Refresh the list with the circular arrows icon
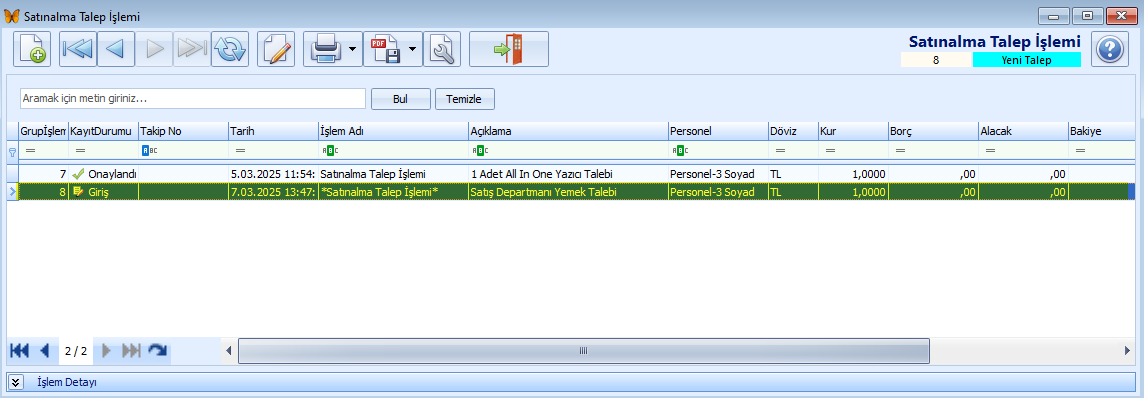The height and width of the screenshot is (398, 1144). pos(230,50)
